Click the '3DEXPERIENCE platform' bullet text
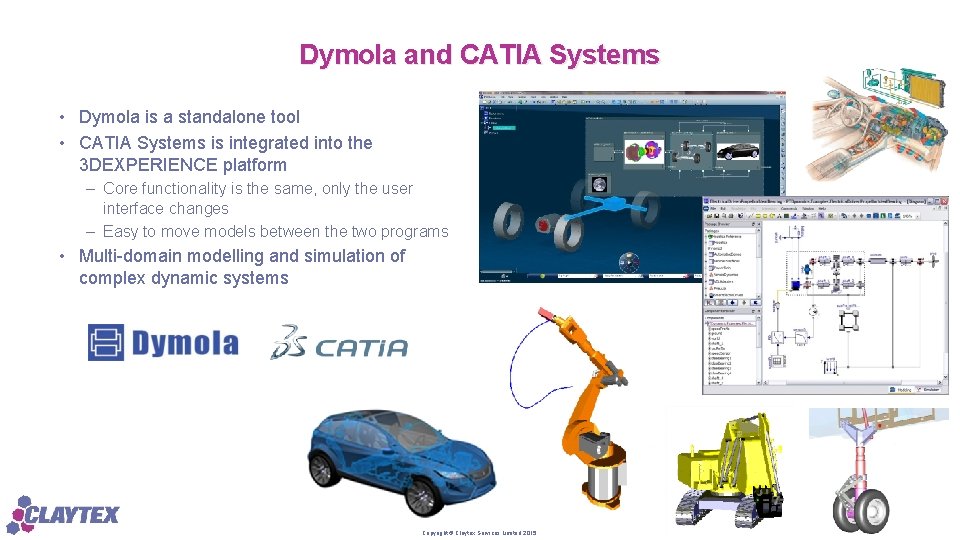The height and width of the screenshot is (540, 960). pos(182,165)
